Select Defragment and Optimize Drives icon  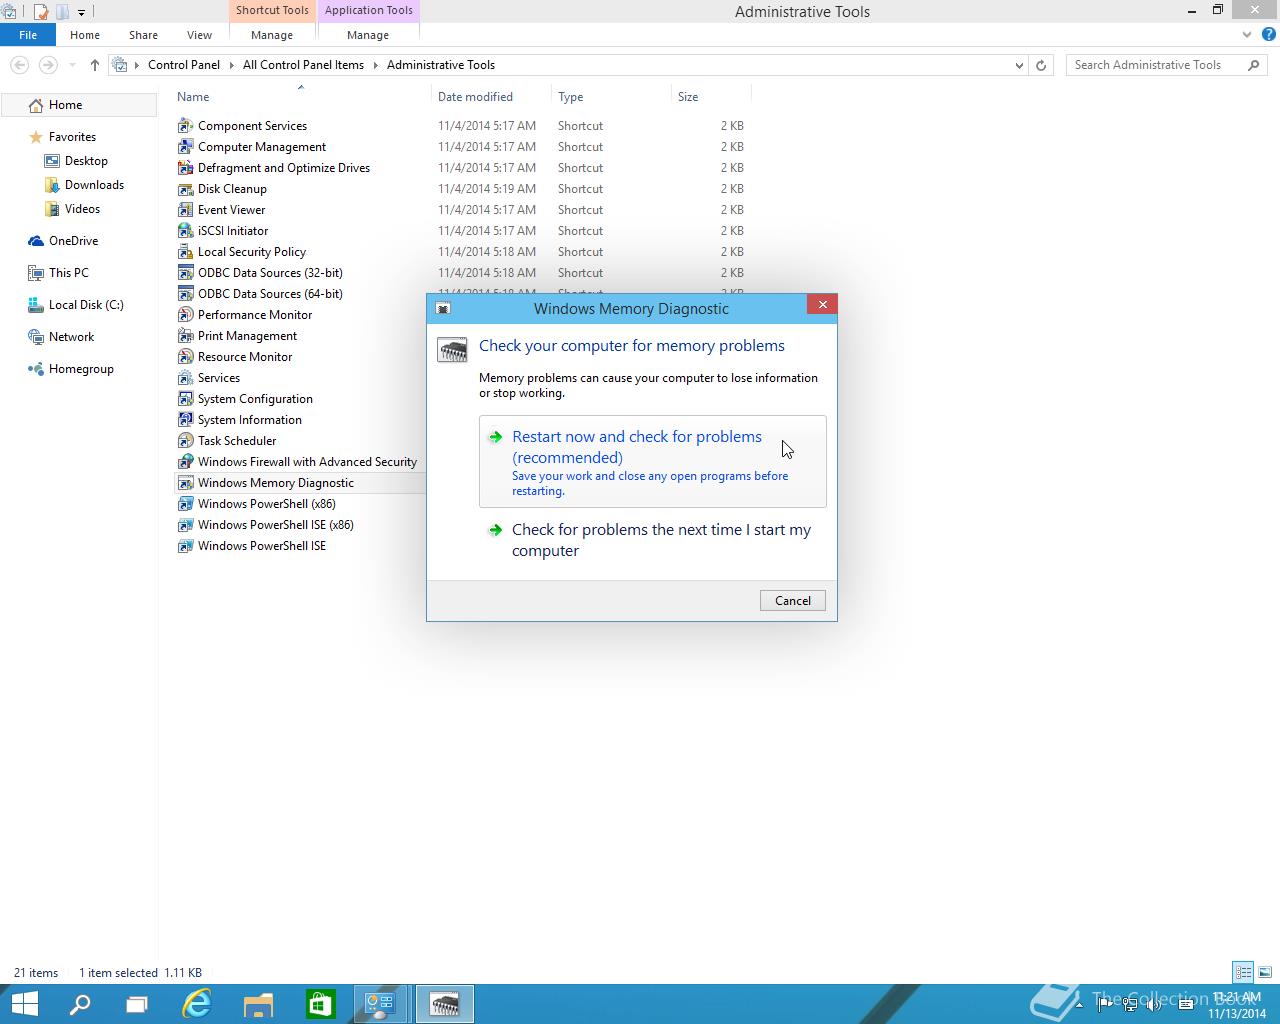pos(185,168)
